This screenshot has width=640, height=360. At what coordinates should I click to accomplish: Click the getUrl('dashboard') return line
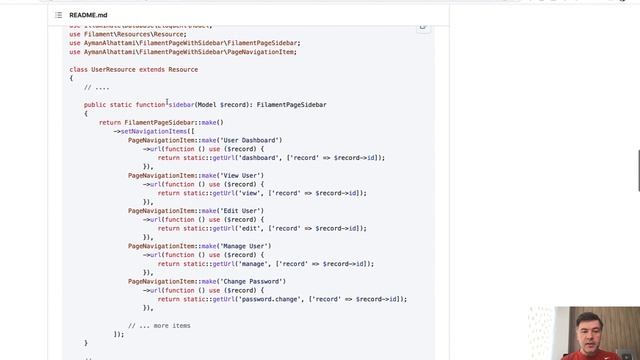pos(271,158)
